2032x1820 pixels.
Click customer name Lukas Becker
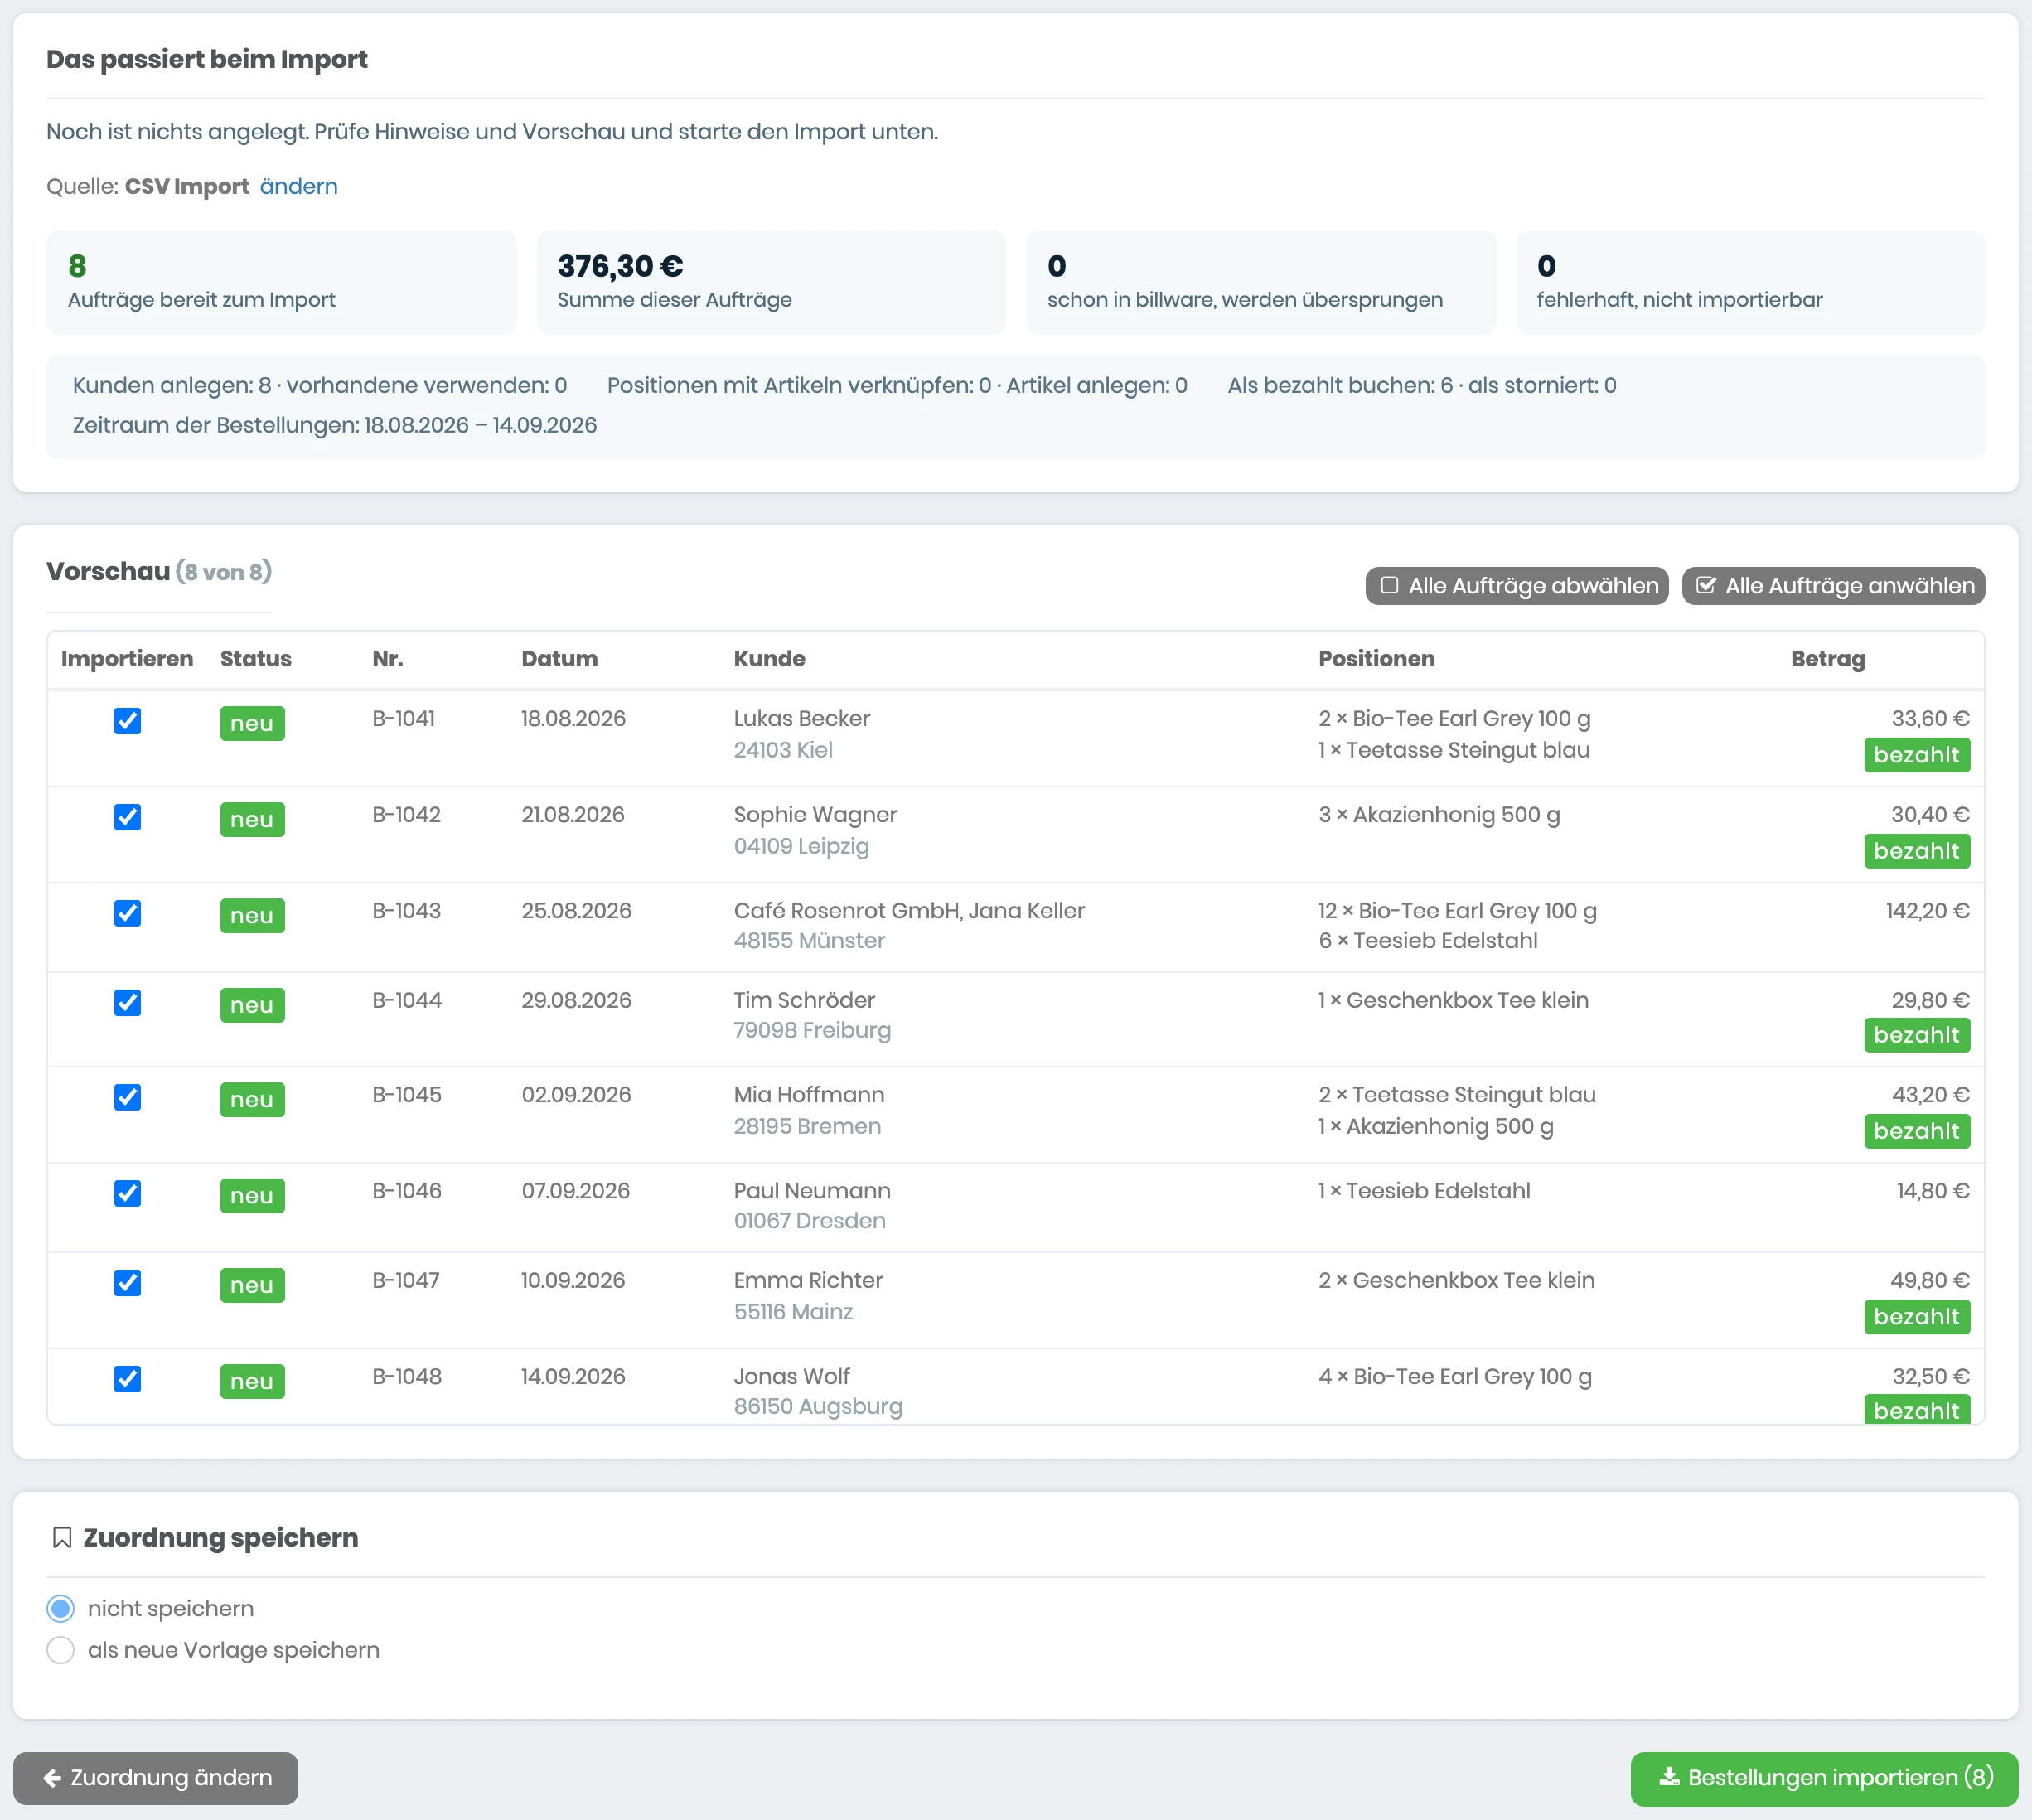802,719
